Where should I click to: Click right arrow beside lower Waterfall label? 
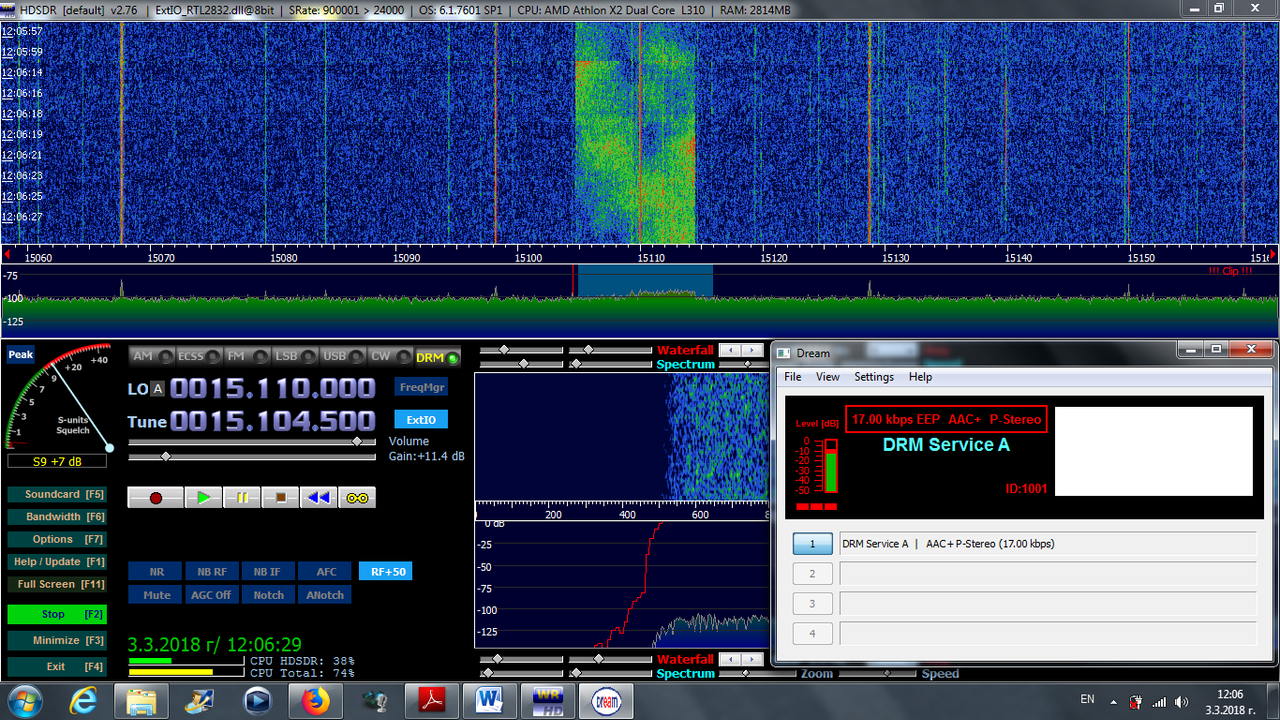[750, 659]
